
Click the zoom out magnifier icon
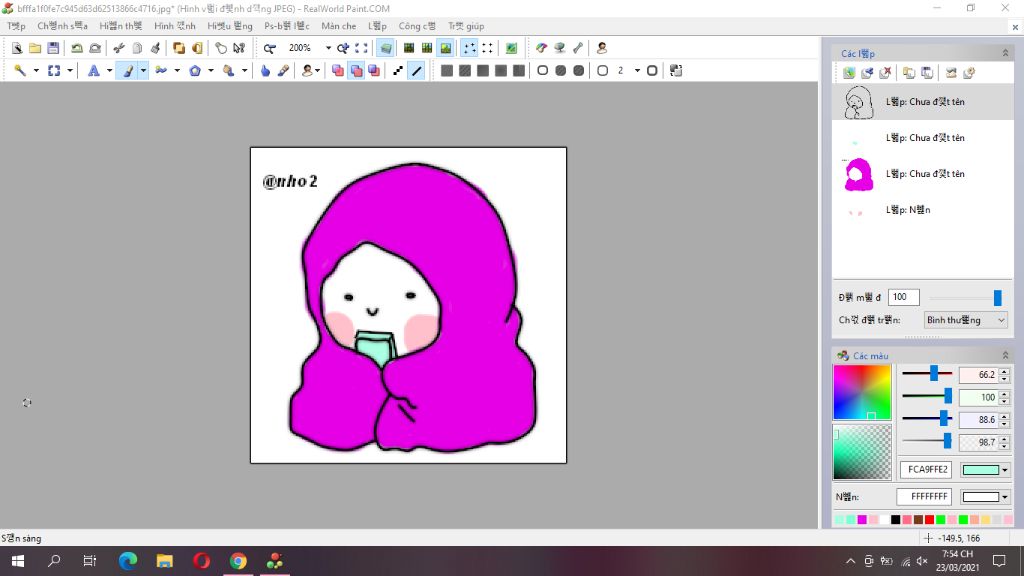point(270,48)
